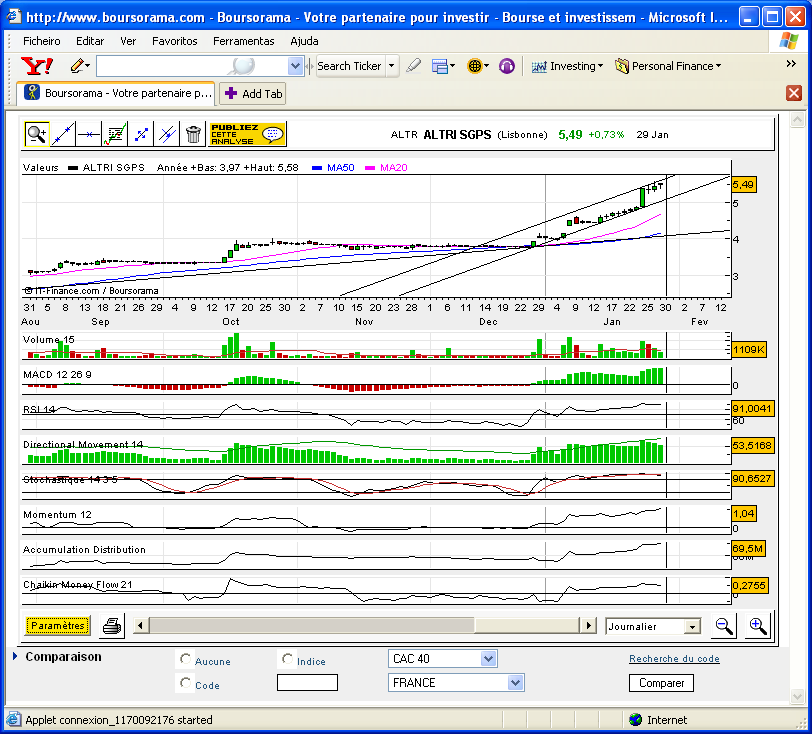The height and width of the screenshot is (734, 812).
Task: Click the 91,0041 RSI value label
Action: pyautogui.click(x=752, y=409)
